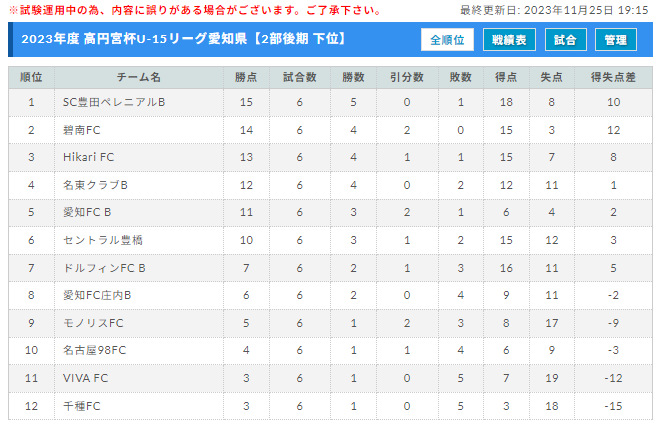662x431 pixels.
Task: Open the 試合 tab
Action: click(565, 40)
